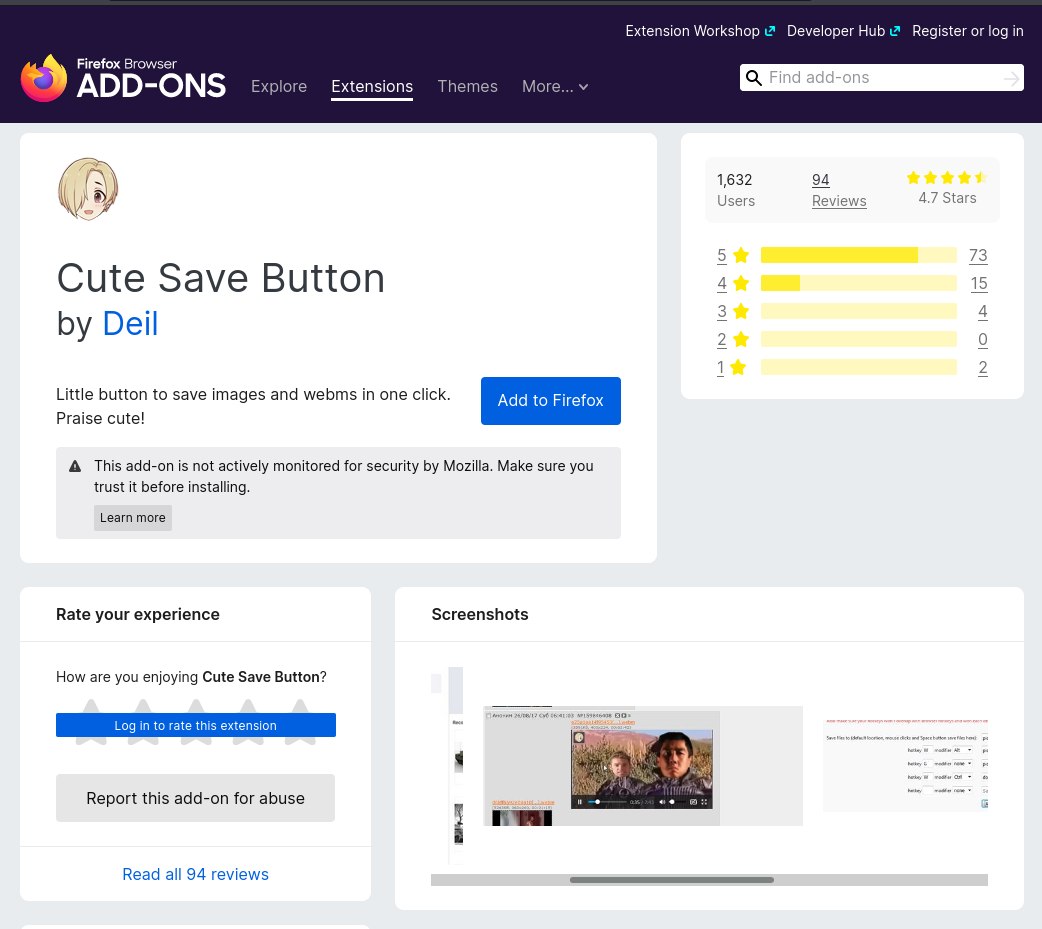Click the 'Screenshots' section heading

[x=480, y=615]
